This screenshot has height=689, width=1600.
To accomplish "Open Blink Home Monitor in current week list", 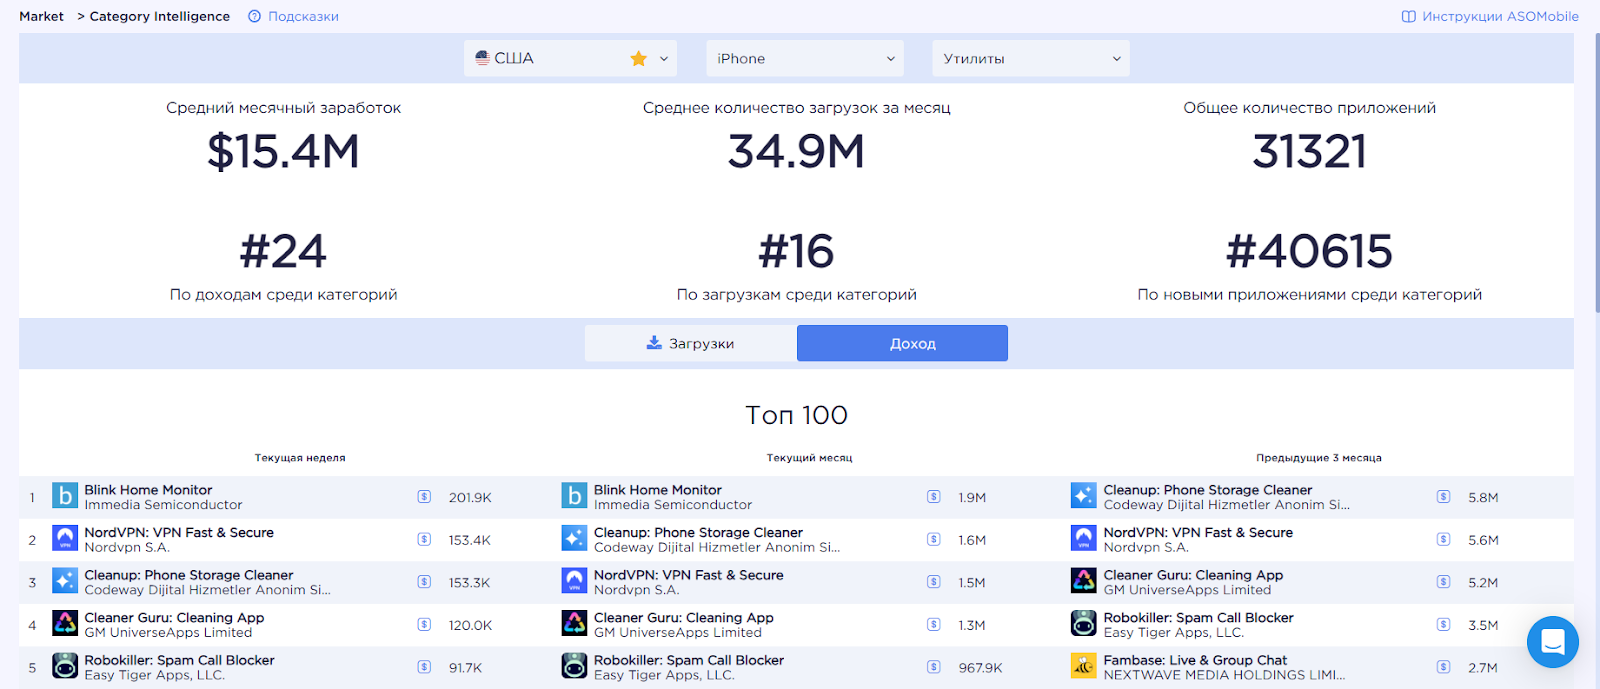I will click(x=148, y=490).
